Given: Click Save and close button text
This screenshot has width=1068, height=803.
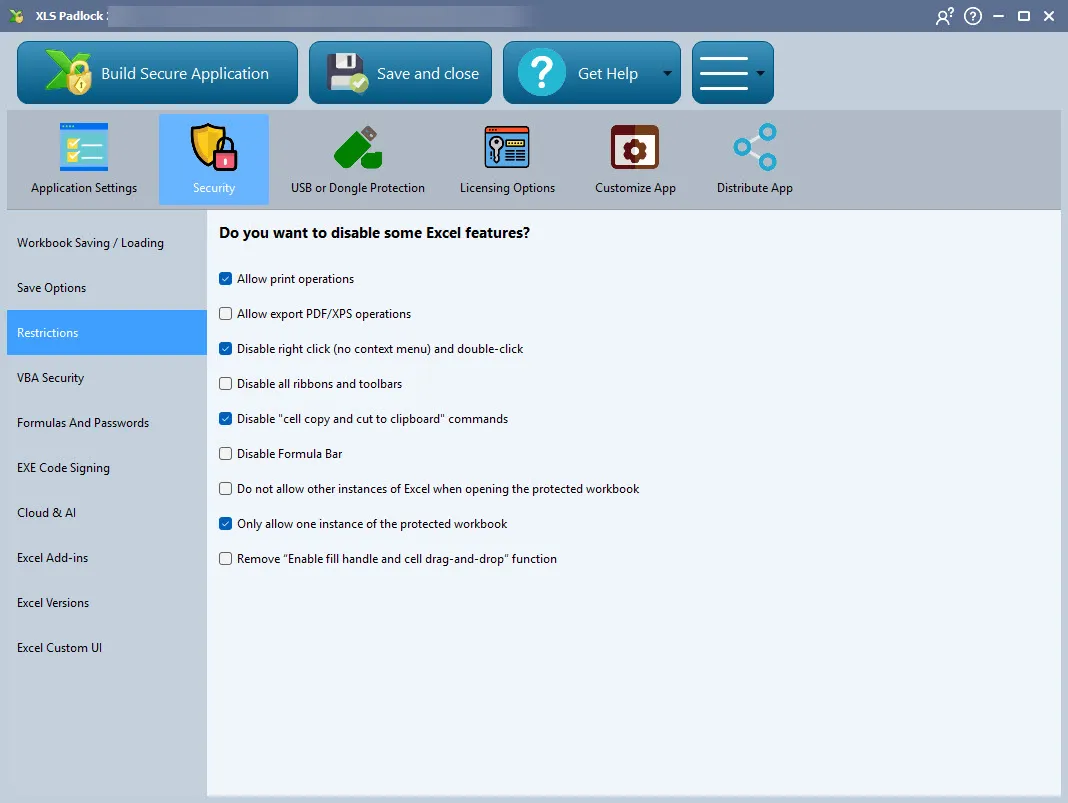Looking at the screenshot, I should point(428,74).
